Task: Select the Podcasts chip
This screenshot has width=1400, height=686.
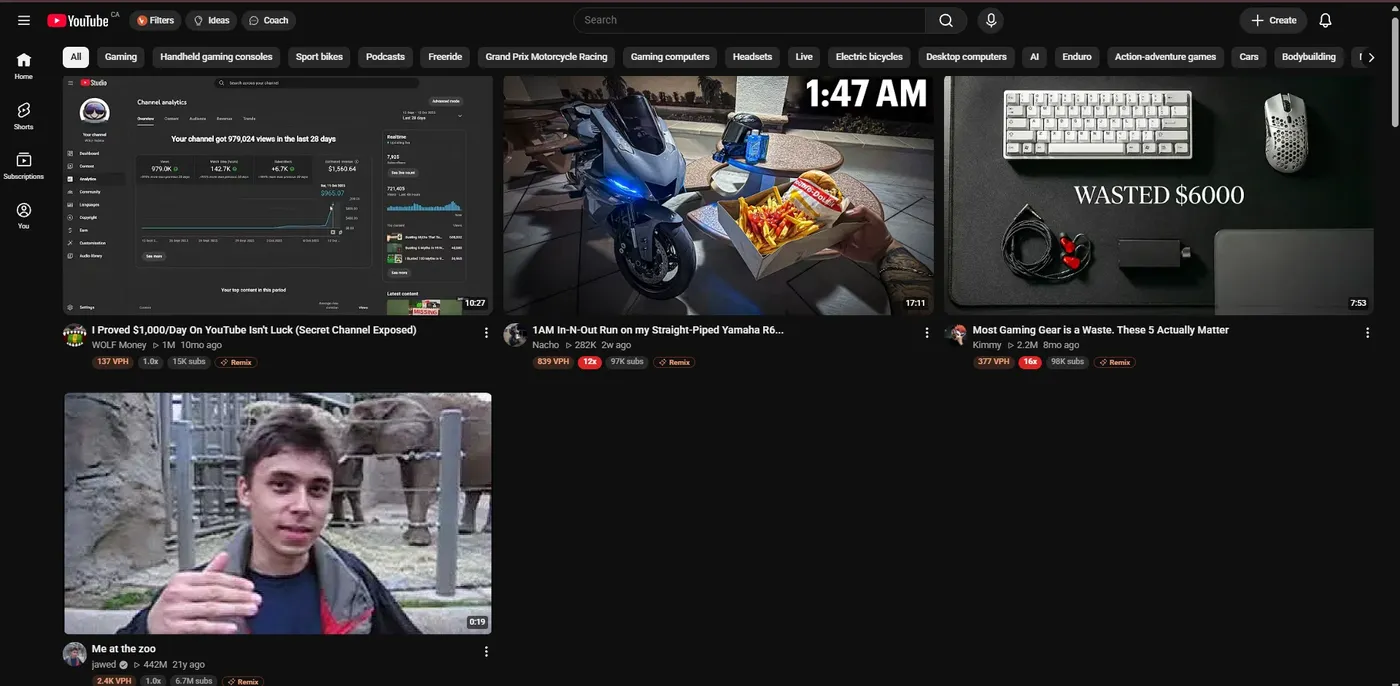Action: 385,57
